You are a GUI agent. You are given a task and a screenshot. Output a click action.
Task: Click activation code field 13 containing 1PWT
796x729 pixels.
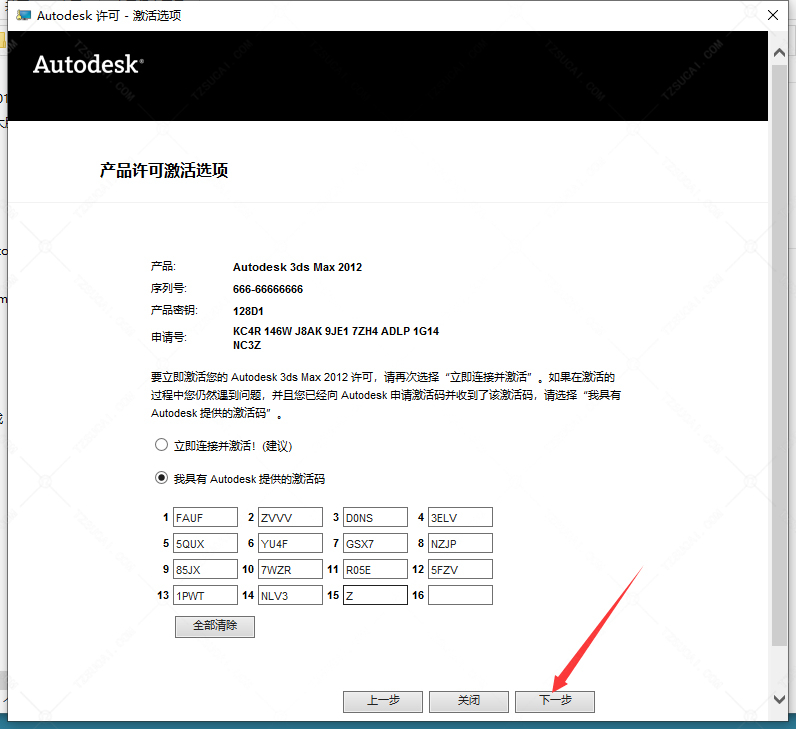[x=205, y=595]
